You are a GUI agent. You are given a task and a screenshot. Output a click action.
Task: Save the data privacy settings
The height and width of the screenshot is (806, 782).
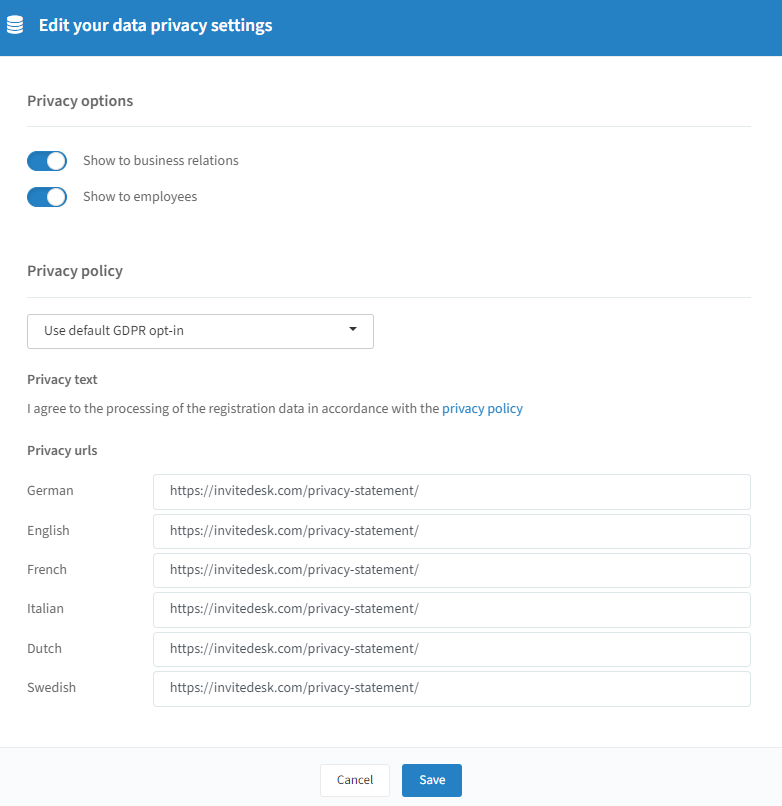click(x=432, y=780)
